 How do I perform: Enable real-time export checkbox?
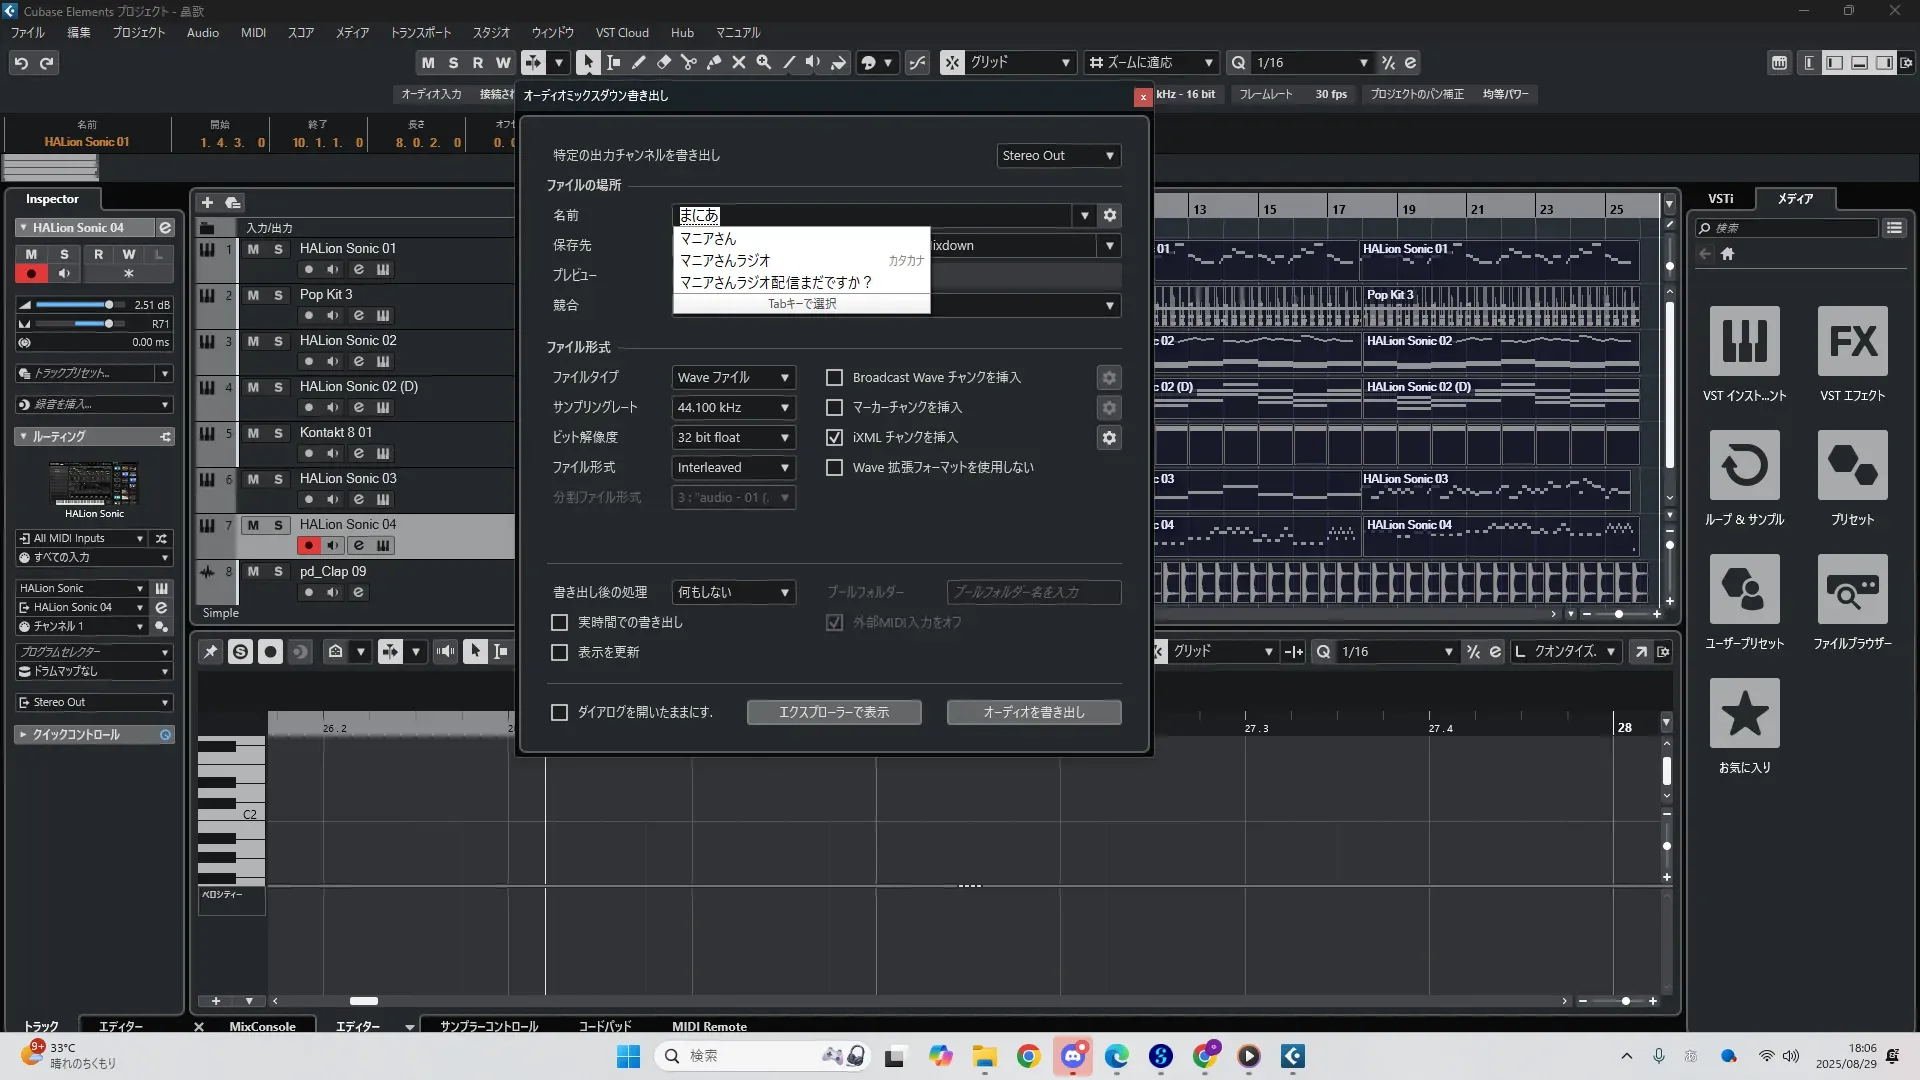560,622
